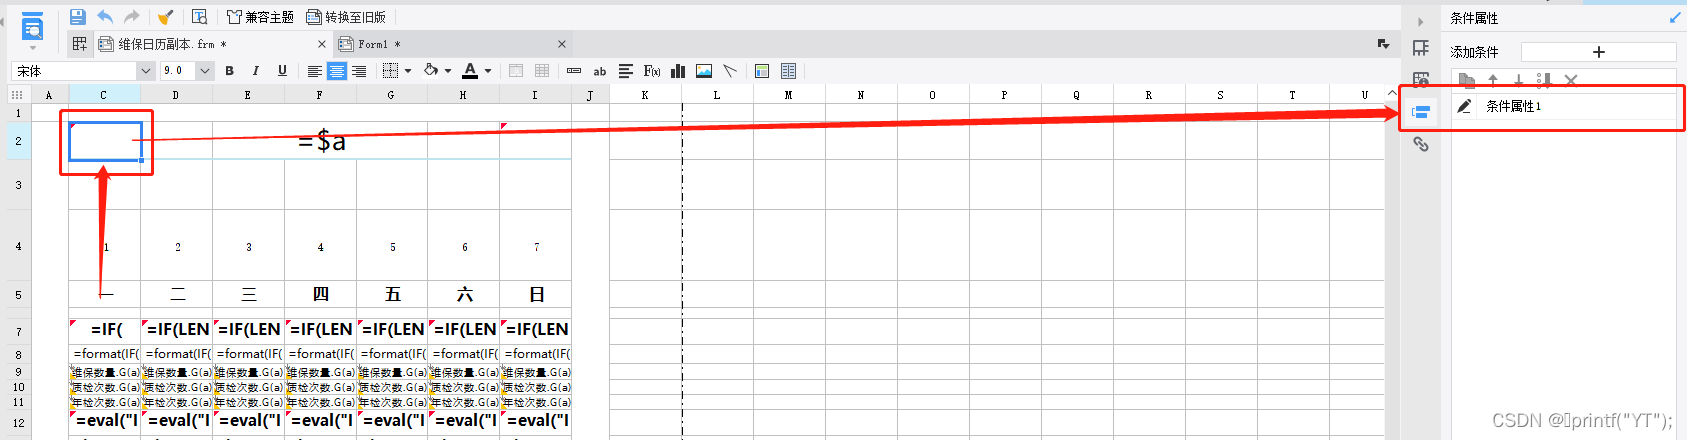
Task: Close the Form1 tab
Action: point(562,44)
